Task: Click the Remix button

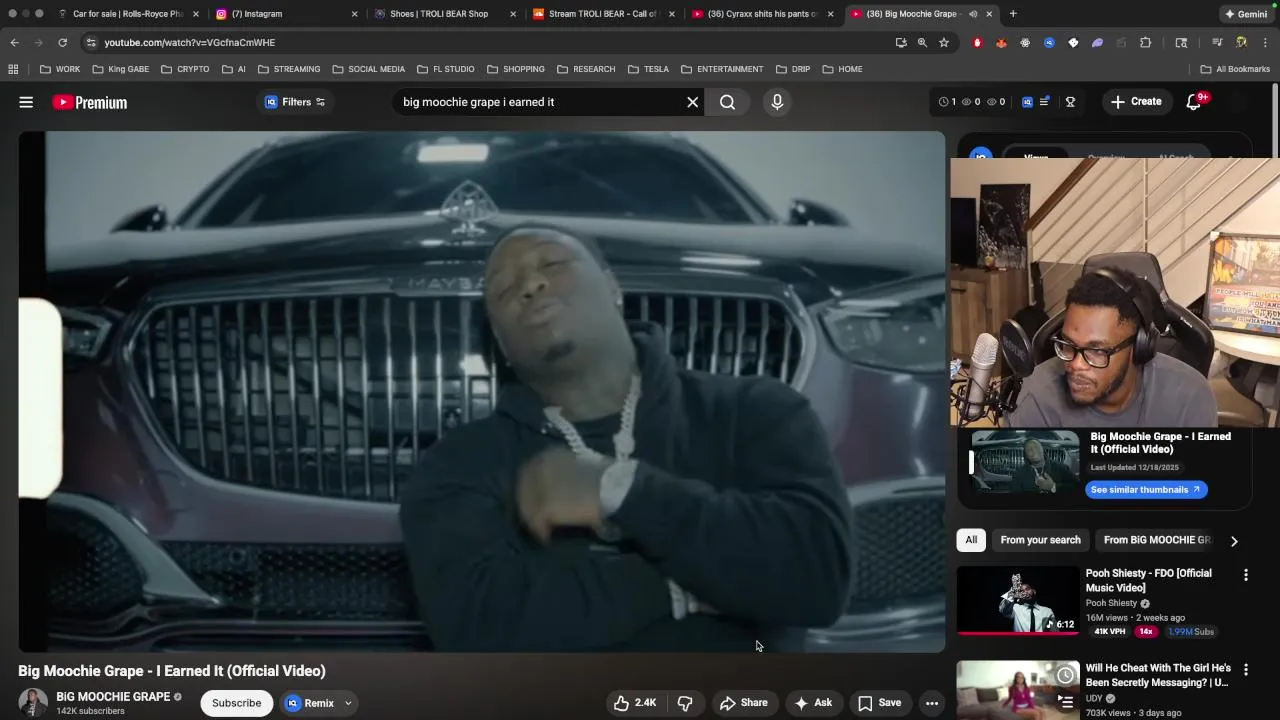Action: tap(310, 703)
